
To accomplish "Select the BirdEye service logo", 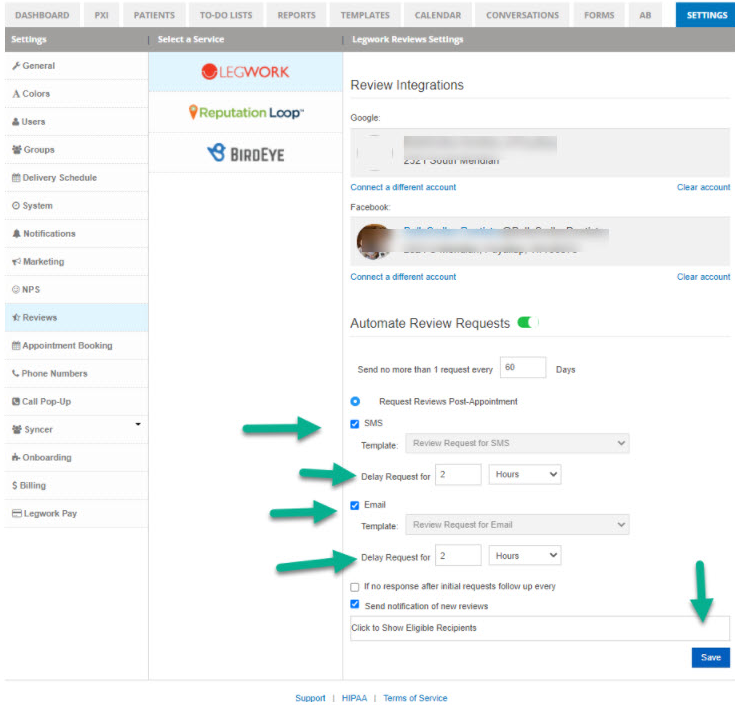I will [245, 153].
